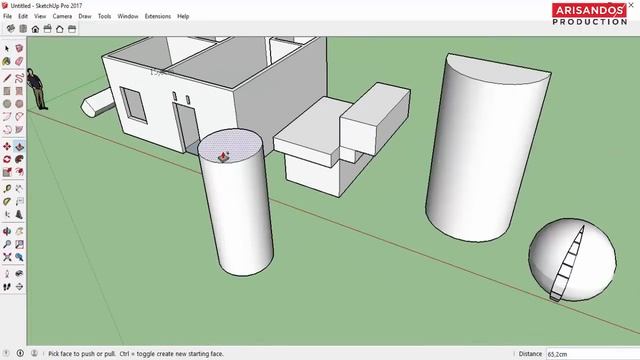
Task: Open the Help menu
Action: pyautogui.click(x=183, y=16)
